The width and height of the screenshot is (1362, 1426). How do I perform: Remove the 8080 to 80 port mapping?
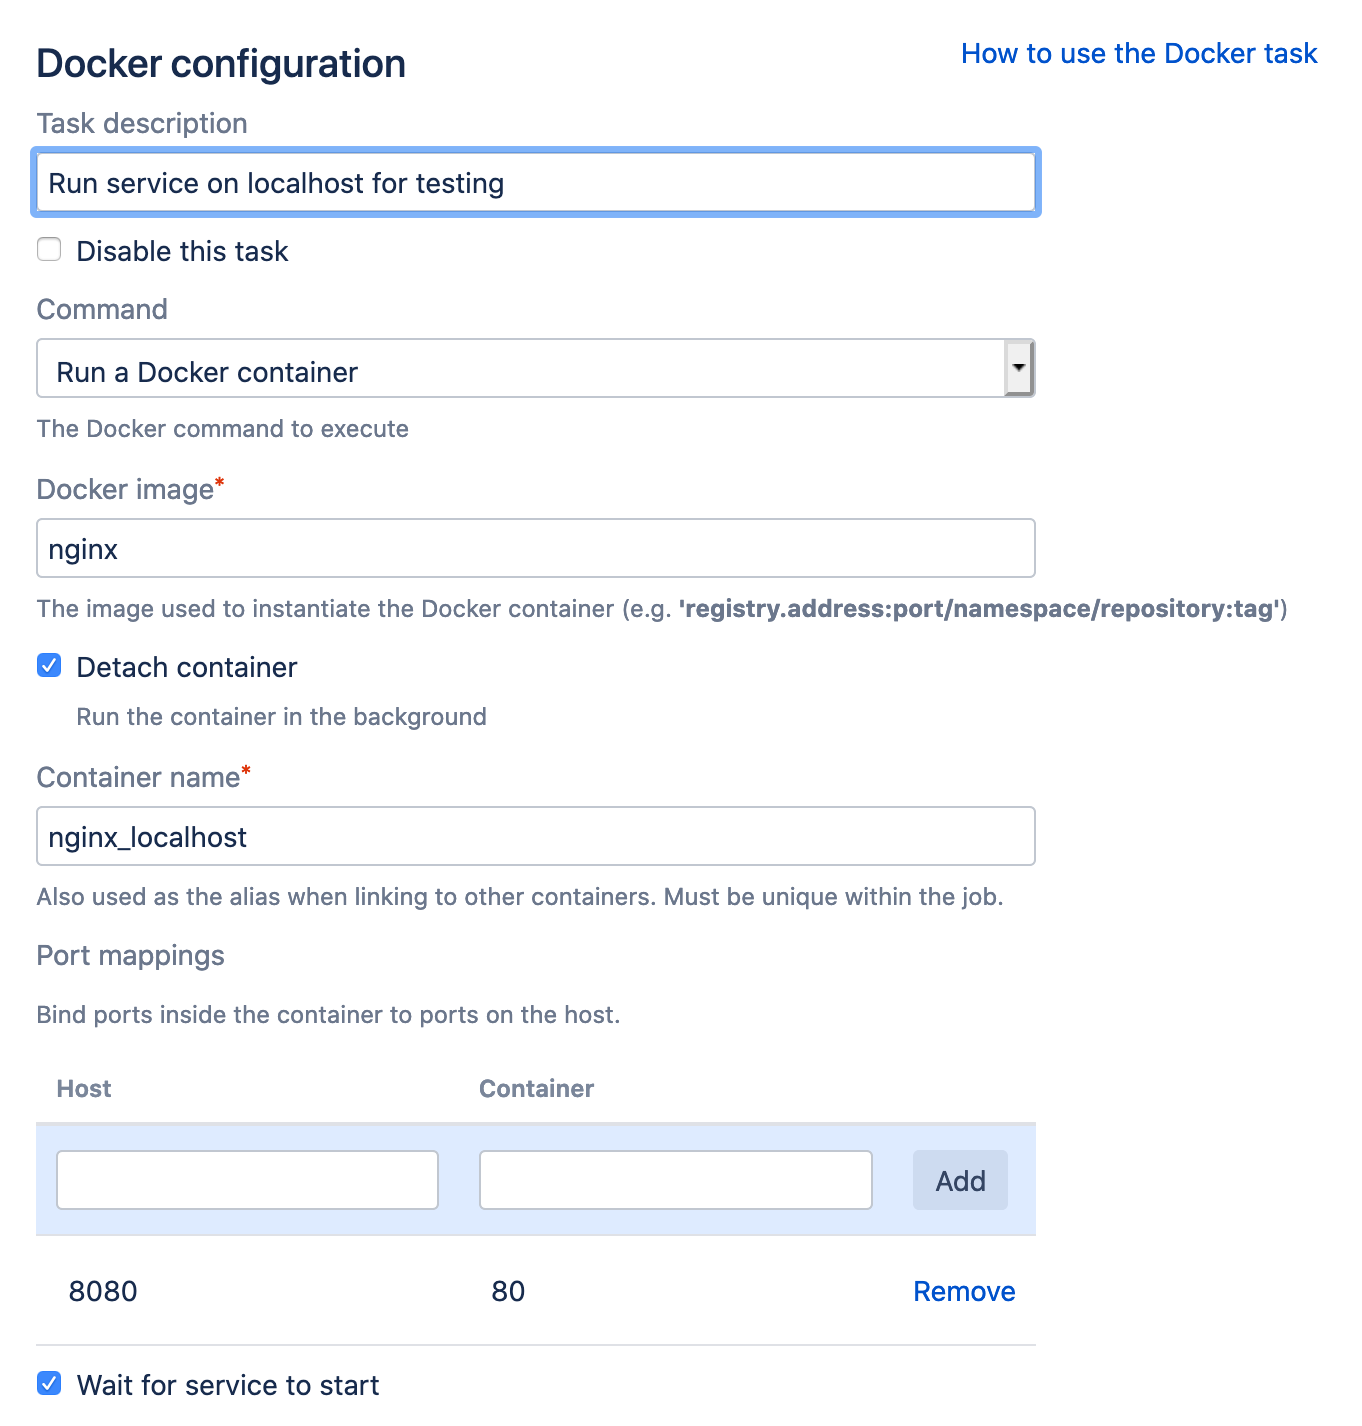point(963,1292)
